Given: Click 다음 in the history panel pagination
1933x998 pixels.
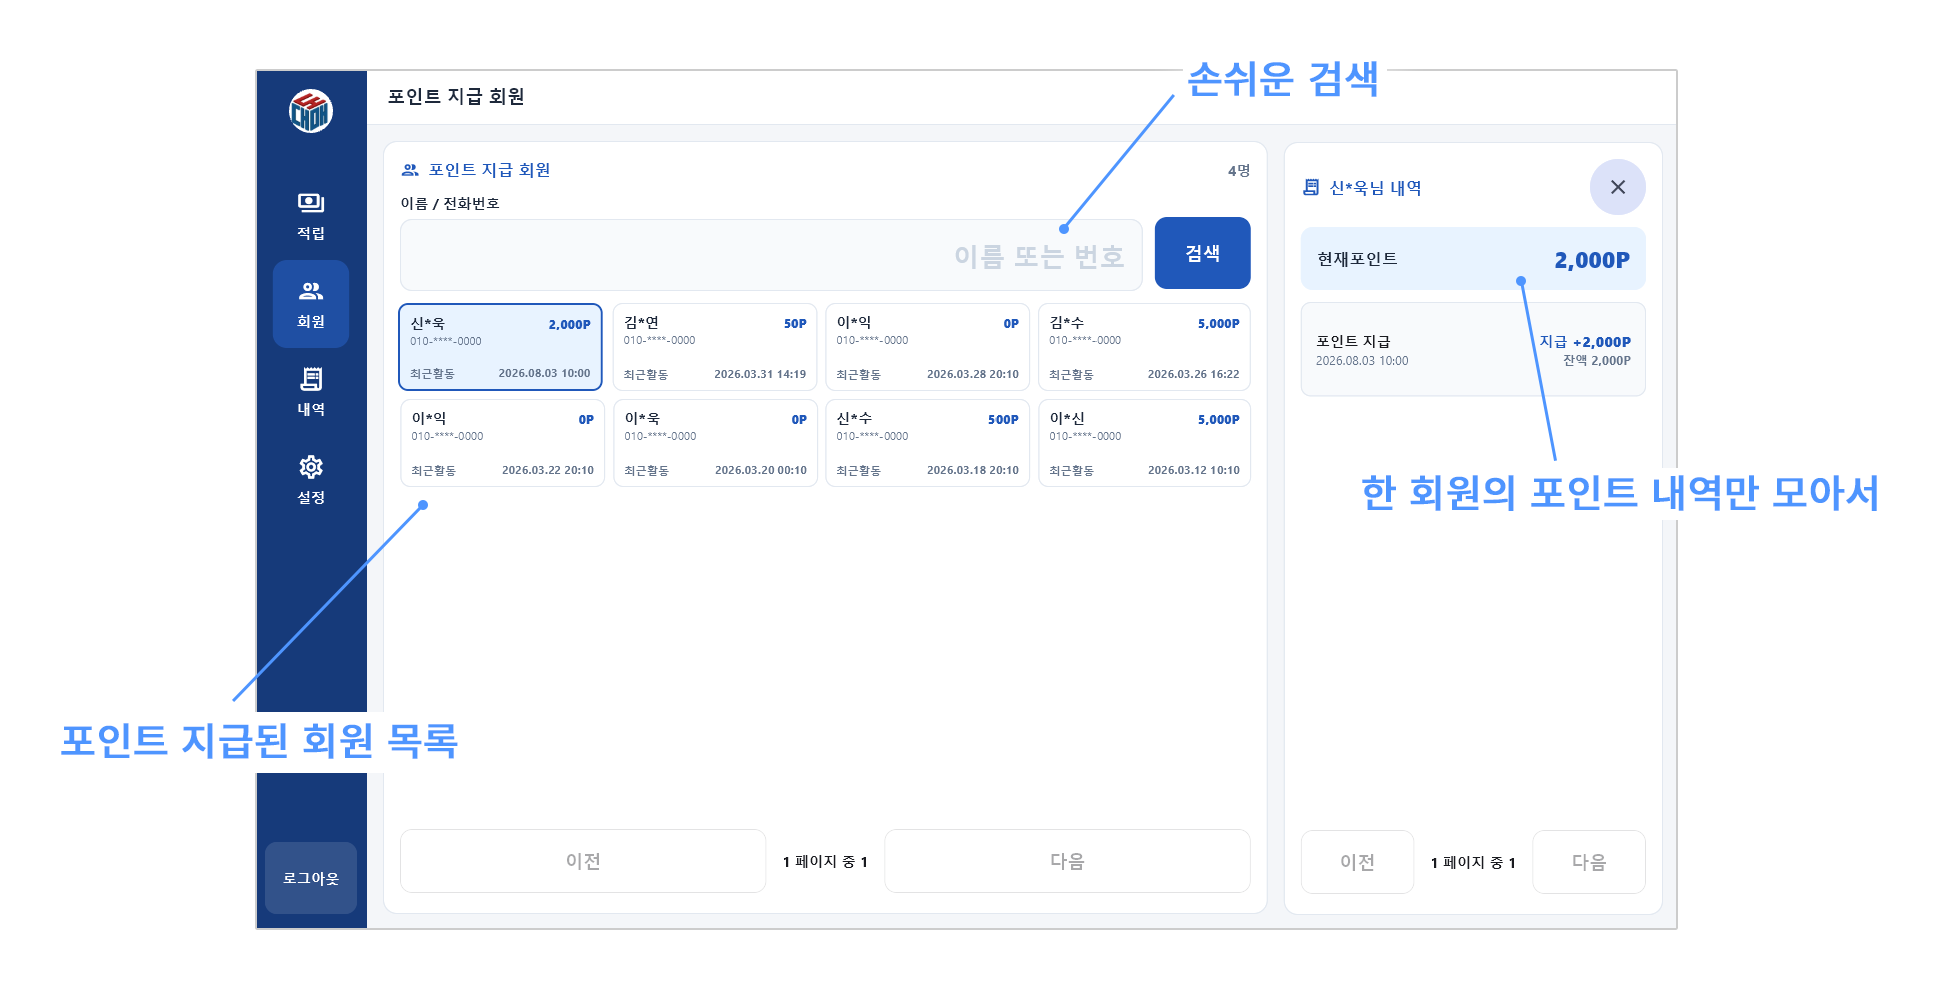Looking at the screenshot, I should coord(1588,862).
